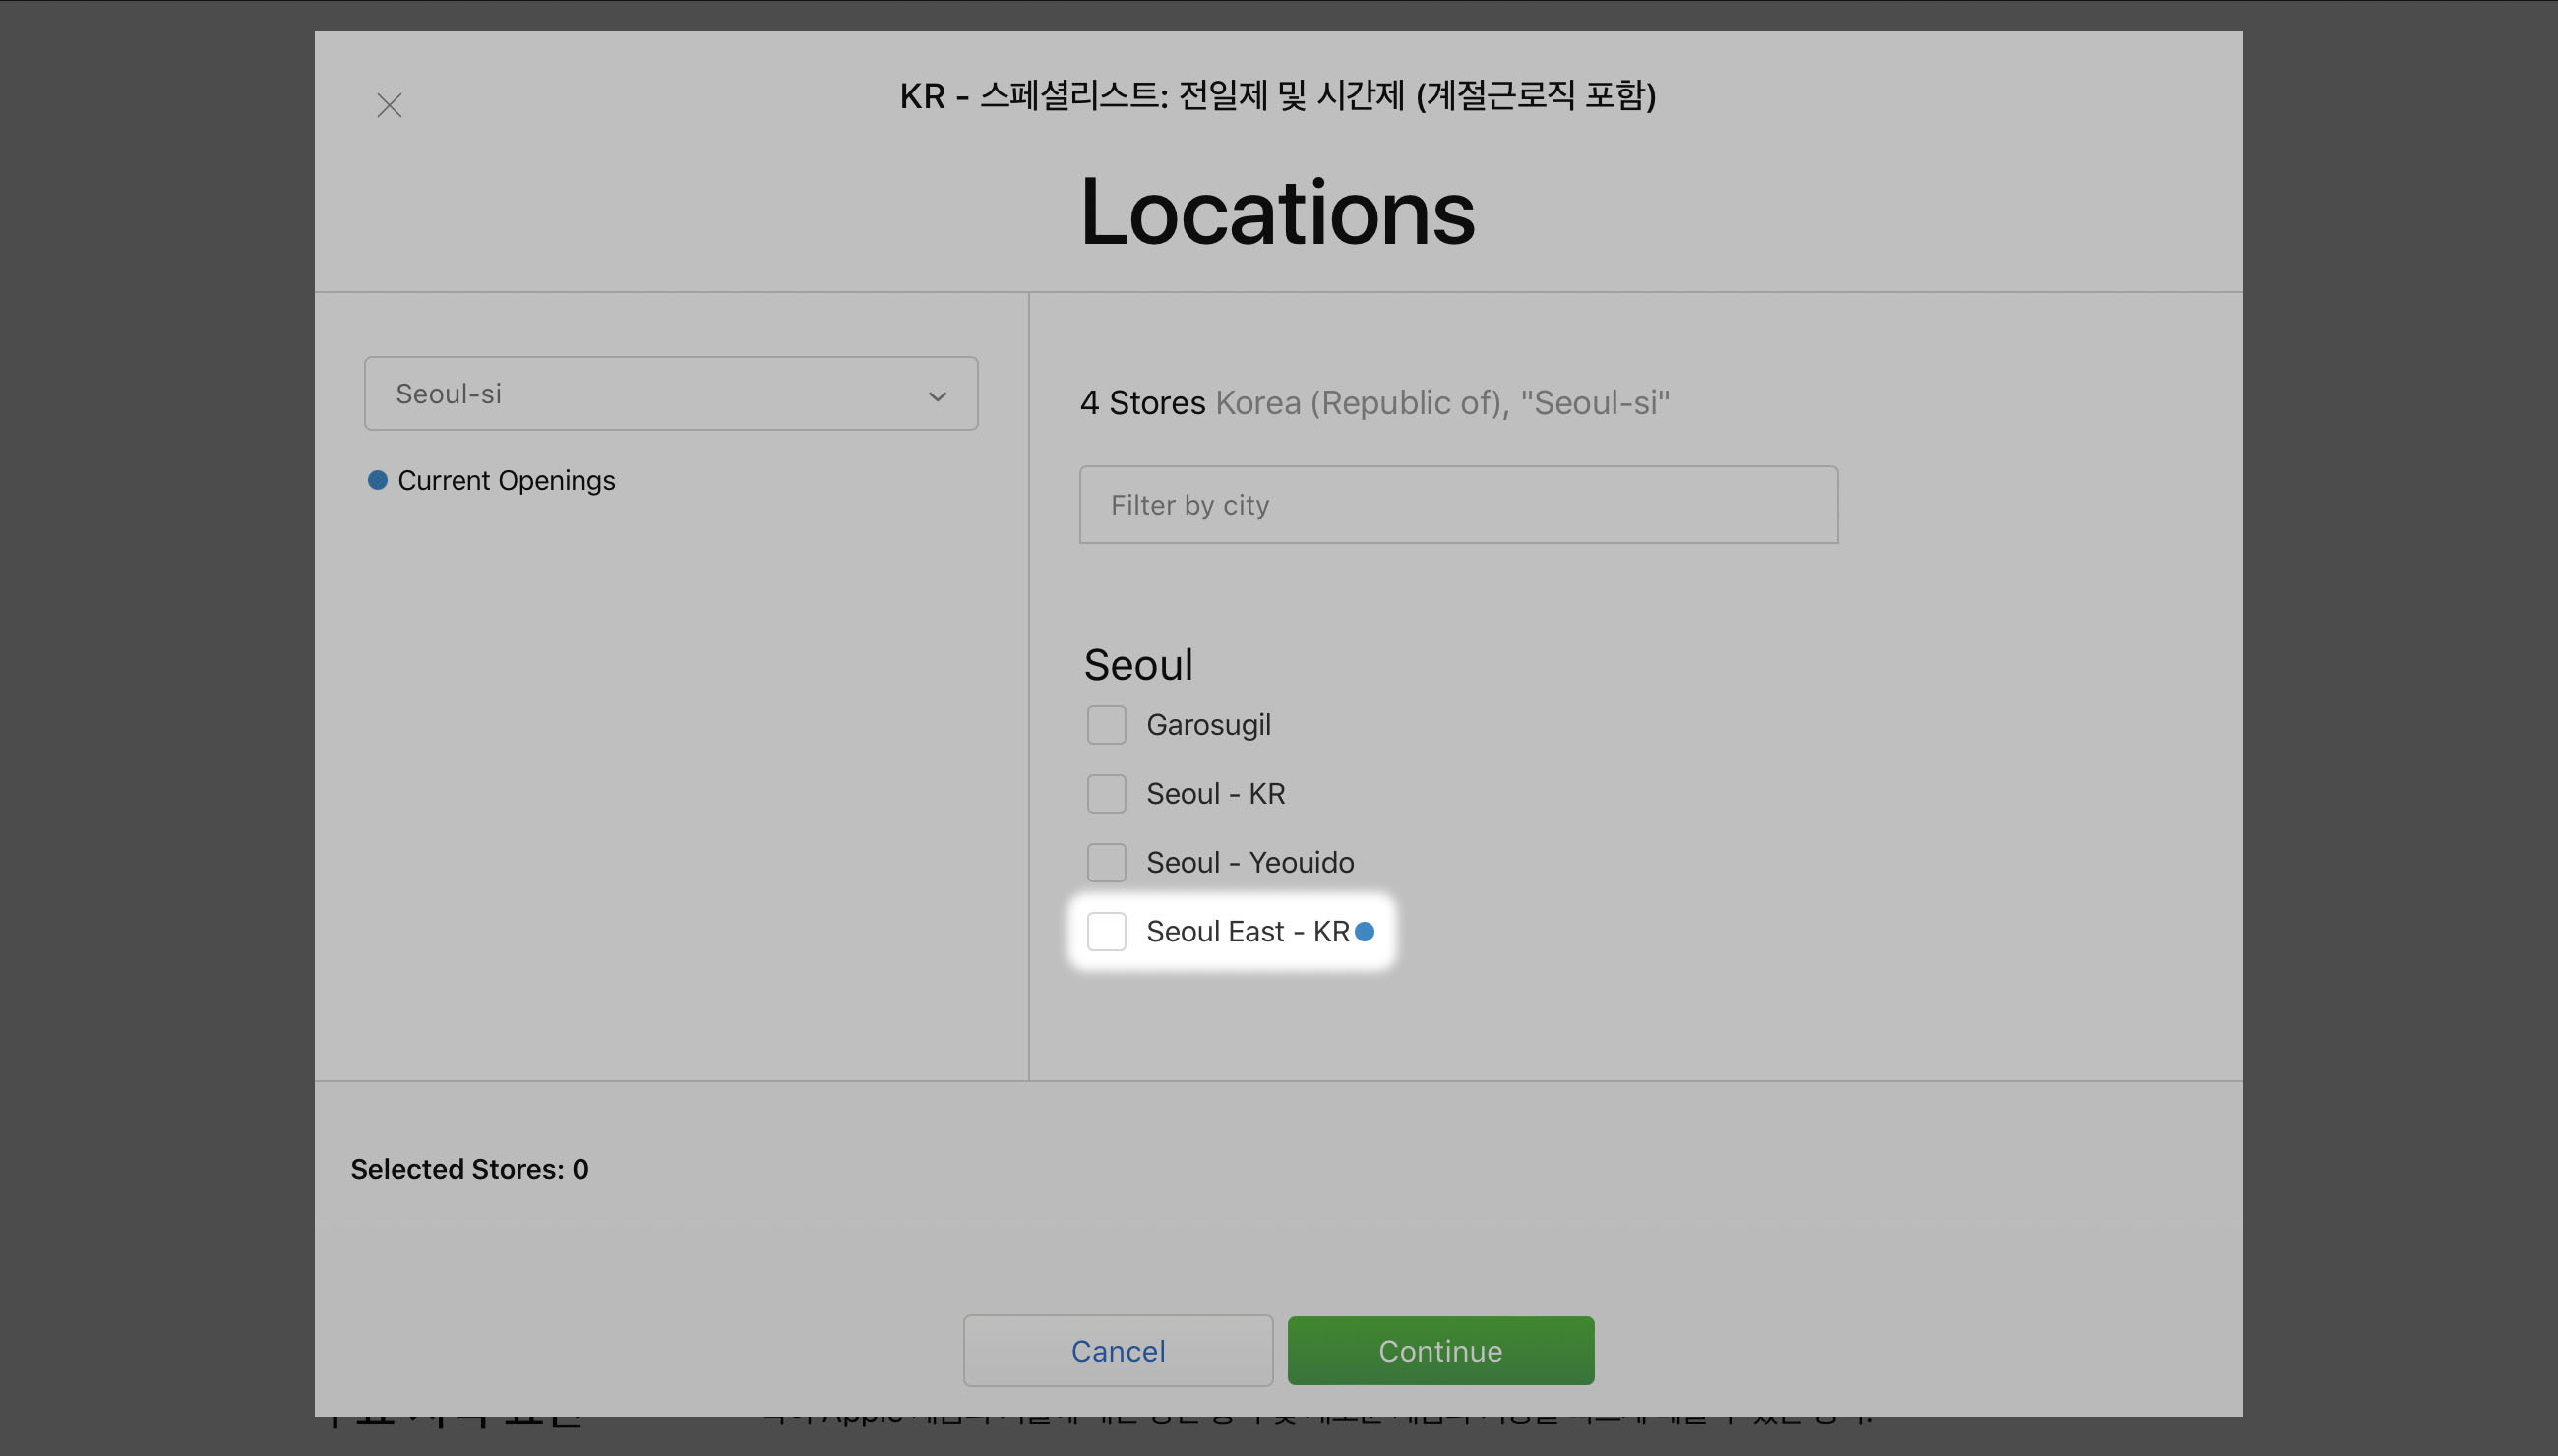Tick the Seoul - KR checkbox
The width and height of the screenshot is (2558, 1456).
pyautogui.click(x=1106, y=794)
